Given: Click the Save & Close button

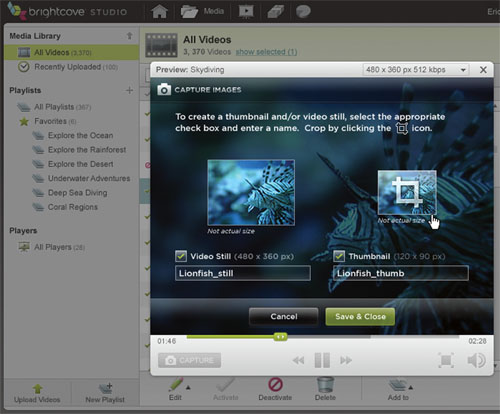Looking at the screenshot, I should point(360,316).
